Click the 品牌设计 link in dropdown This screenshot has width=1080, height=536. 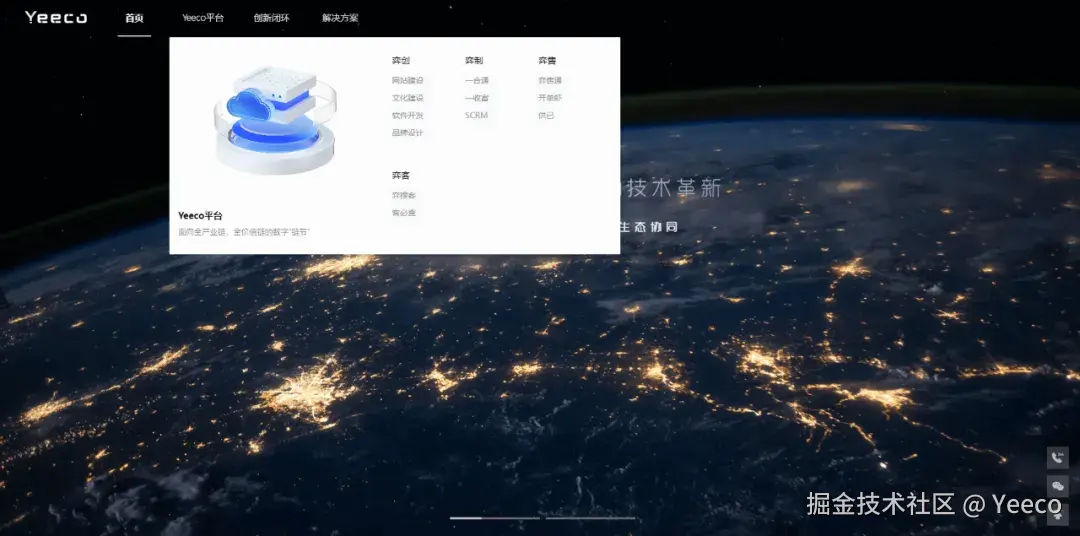pyautogui.click(x=408, y=132)
